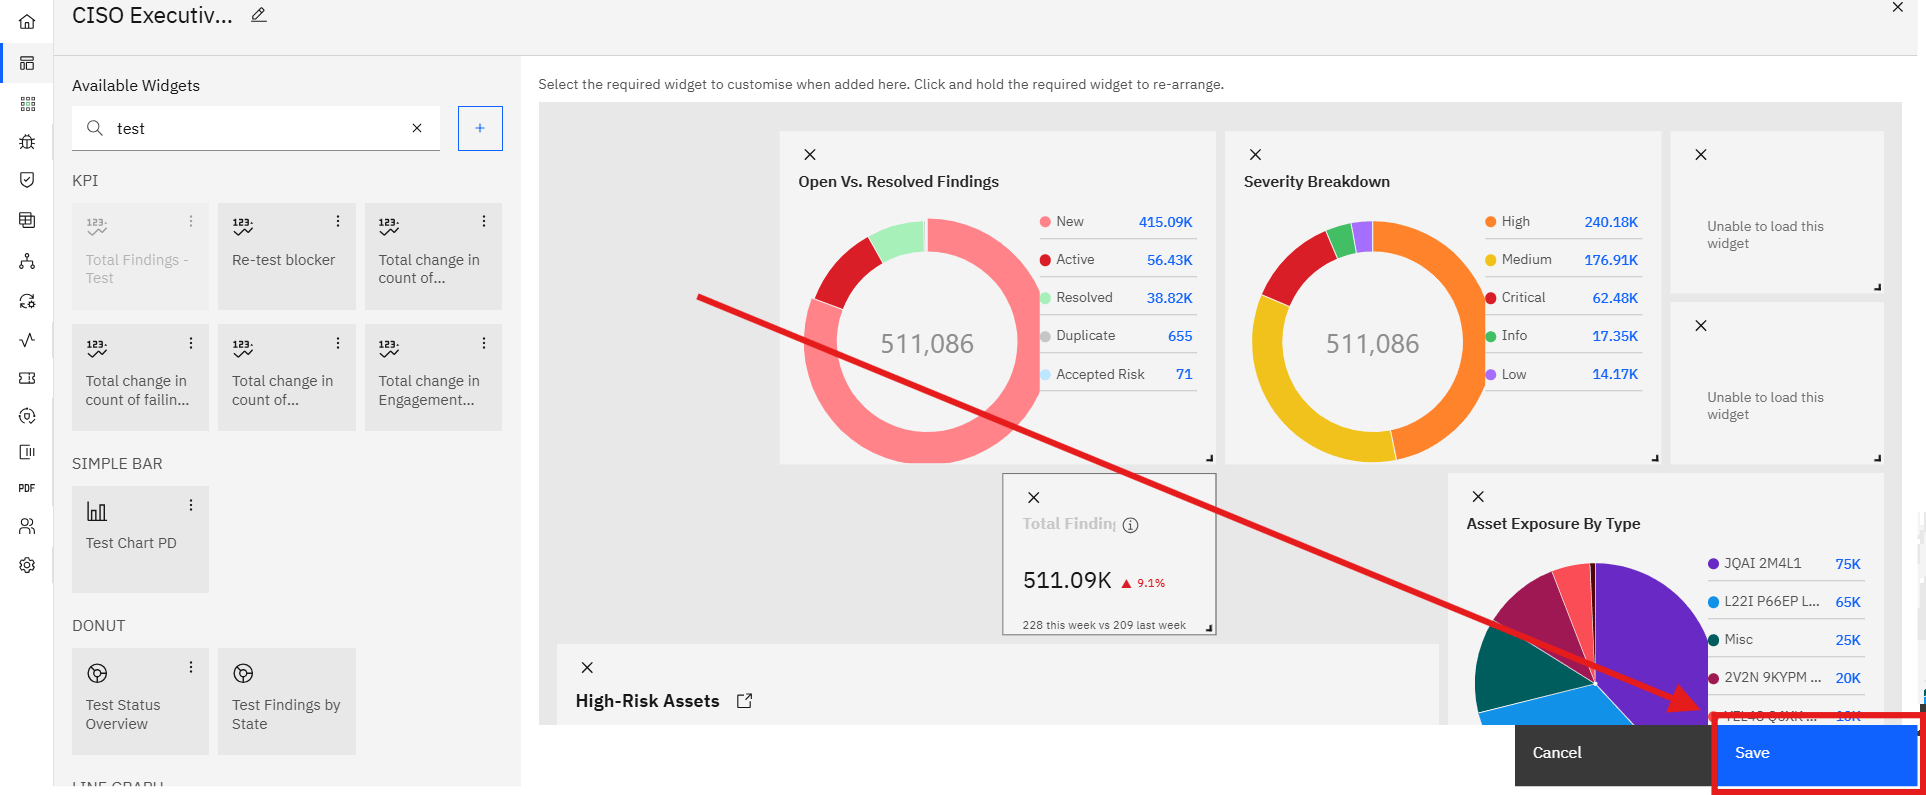This screenshot has height=795, width=1926.
Task: Open the app grid icon in the sidebar
Action: [x=27, y=104]
